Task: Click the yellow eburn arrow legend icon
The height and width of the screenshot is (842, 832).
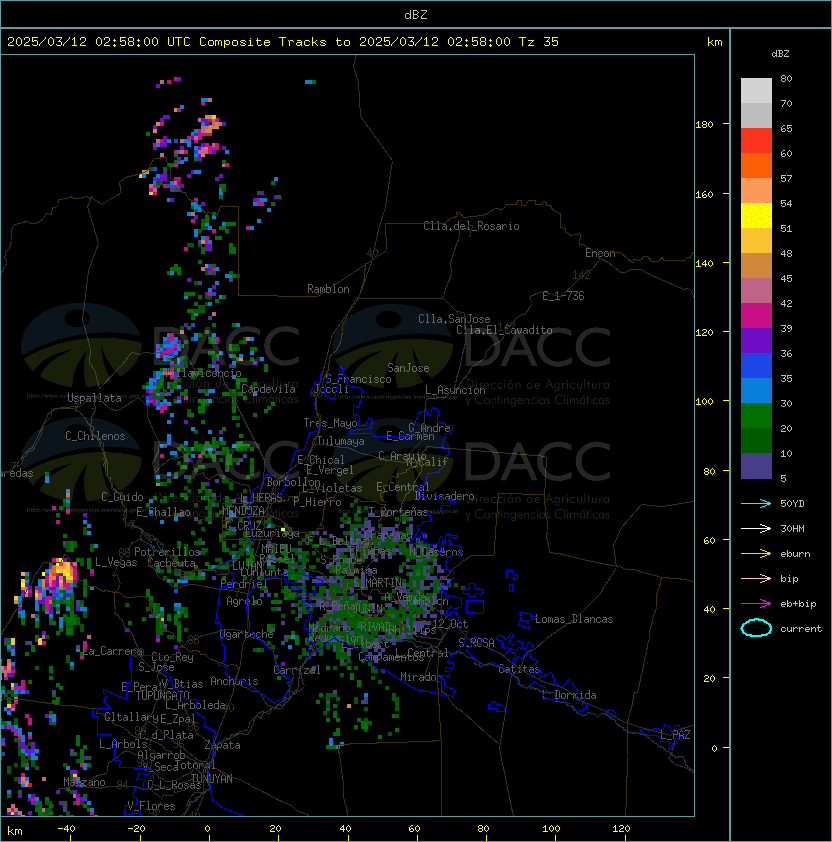Action: tap(756, 554)
